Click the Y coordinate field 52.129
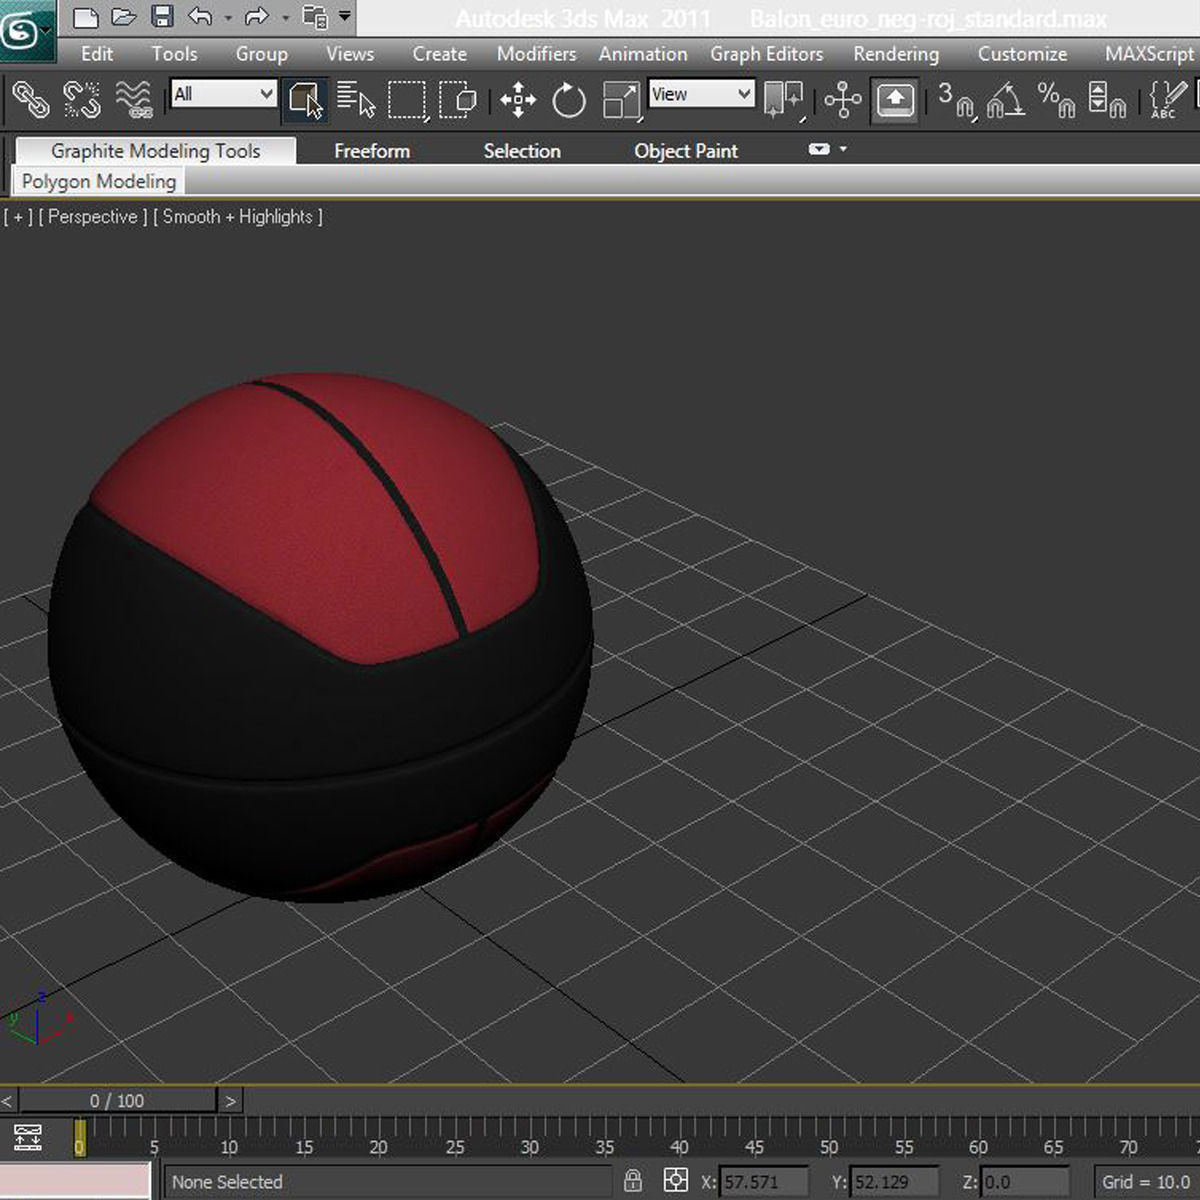 894,1182
